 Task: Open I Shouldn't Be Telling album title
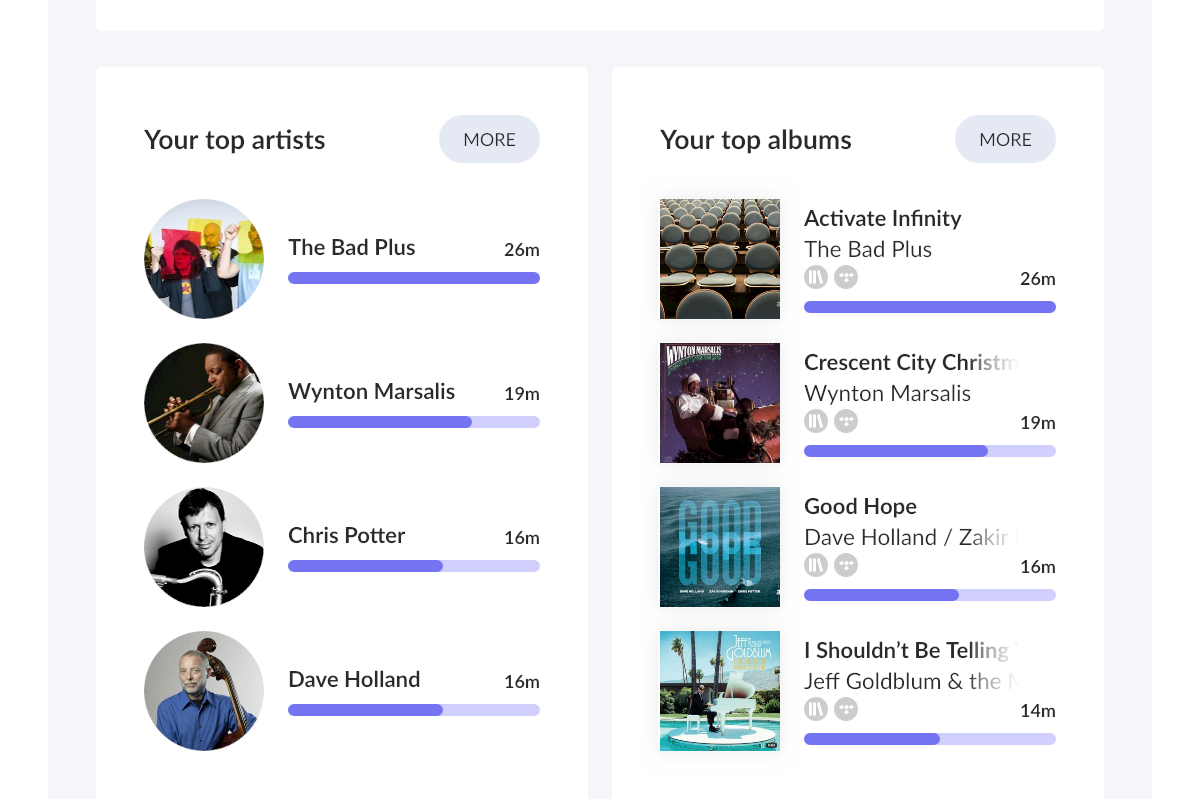(910, 650)
